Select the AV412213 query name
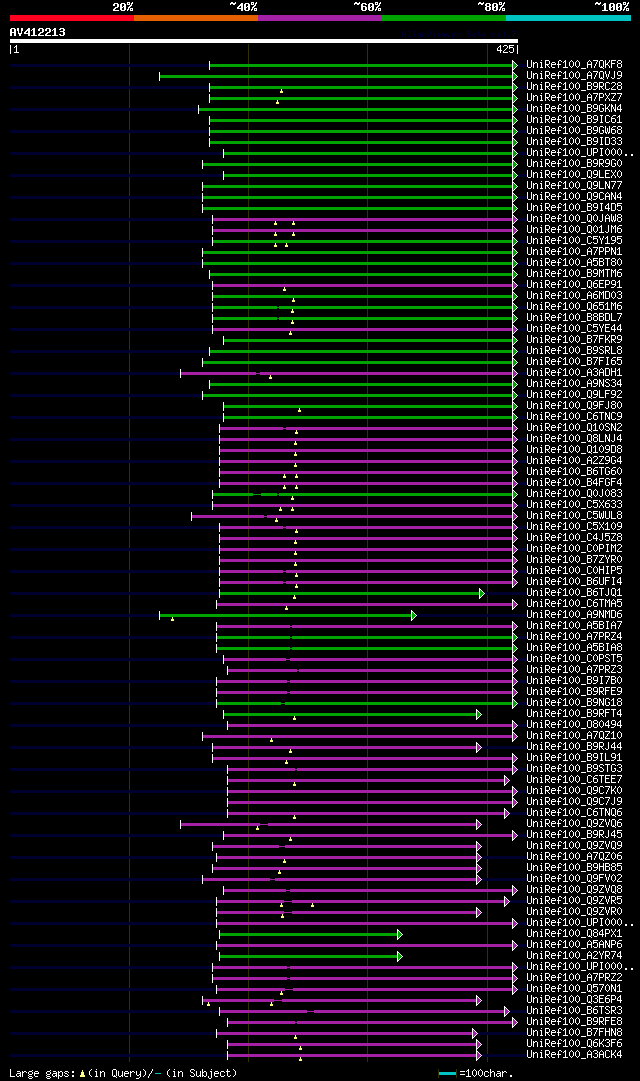This screenshot has width=640, height=1081. pyautogui.click(x=37, y=32)
